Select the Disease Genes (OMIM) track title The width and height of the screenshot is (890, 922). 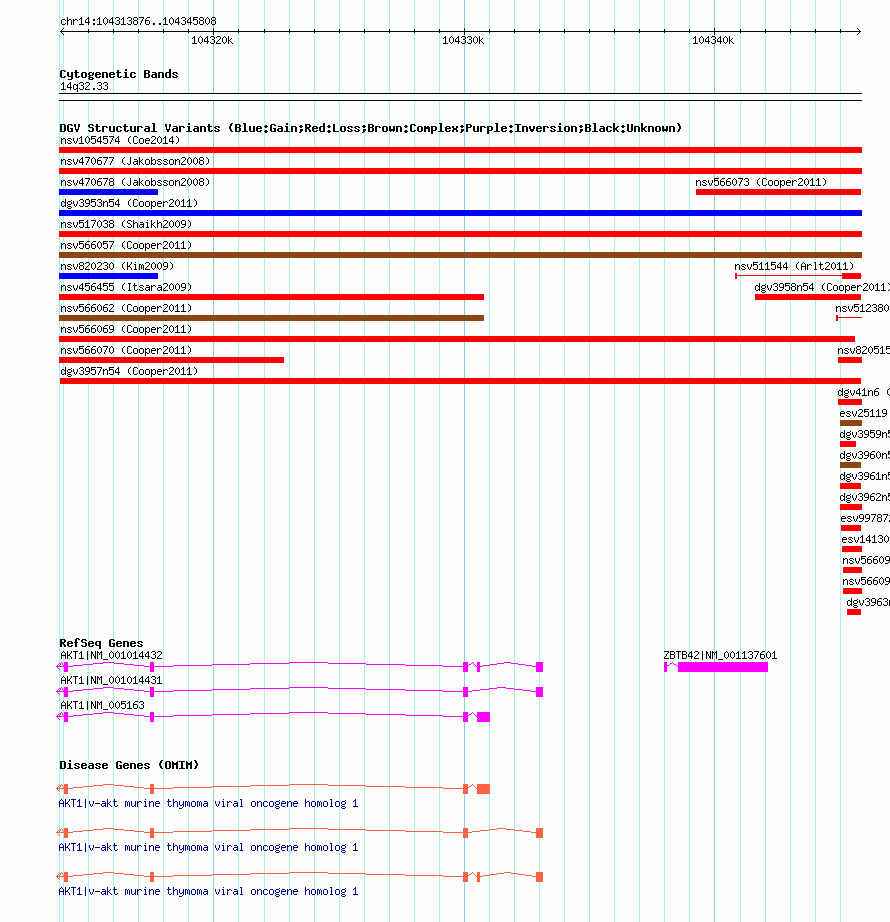tap(129, 765)
